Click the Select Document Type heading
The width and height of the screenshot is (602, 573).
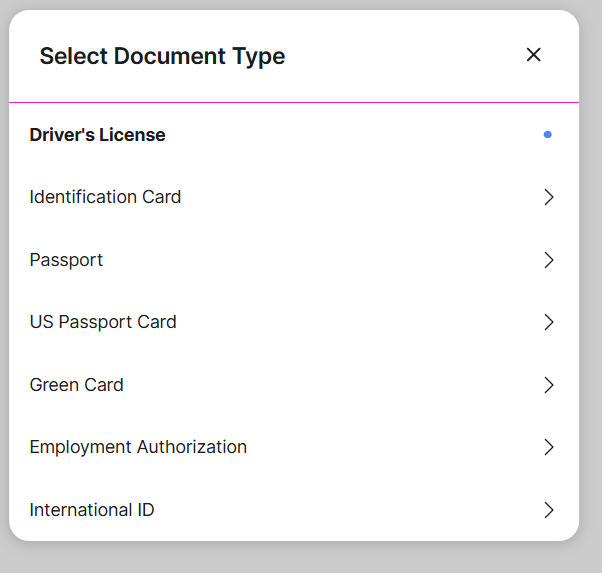click(x=162, y=56)
